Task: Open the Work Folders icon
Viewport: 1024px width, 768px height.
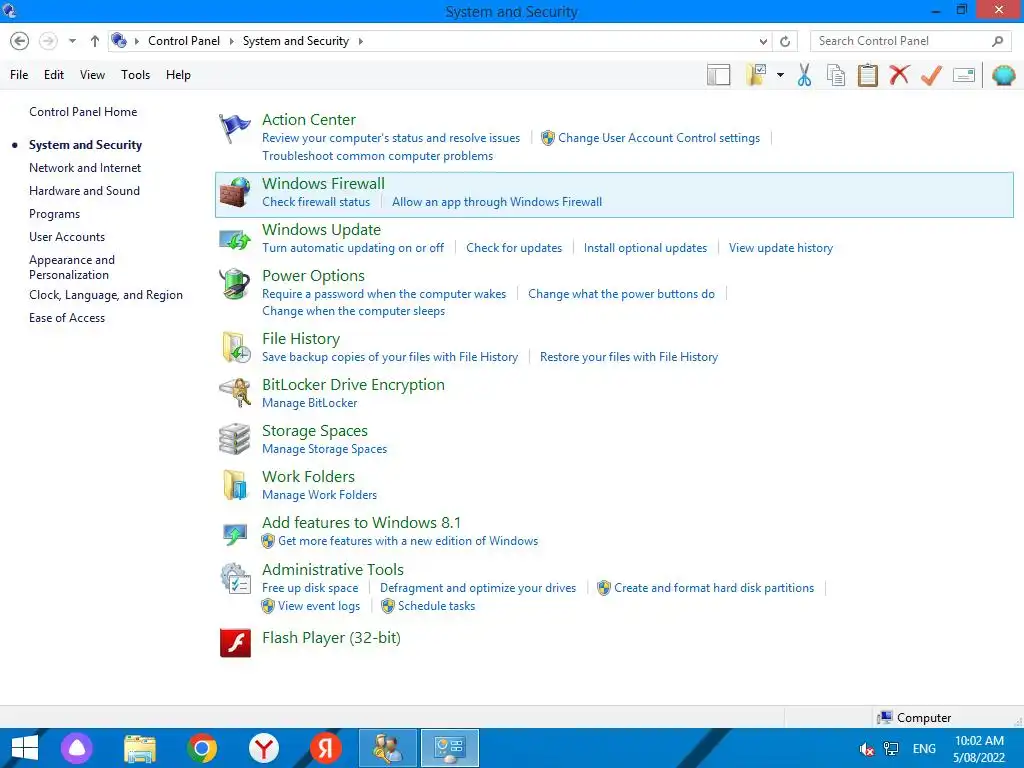Action: pyautogui.click(x=234, y=485)
